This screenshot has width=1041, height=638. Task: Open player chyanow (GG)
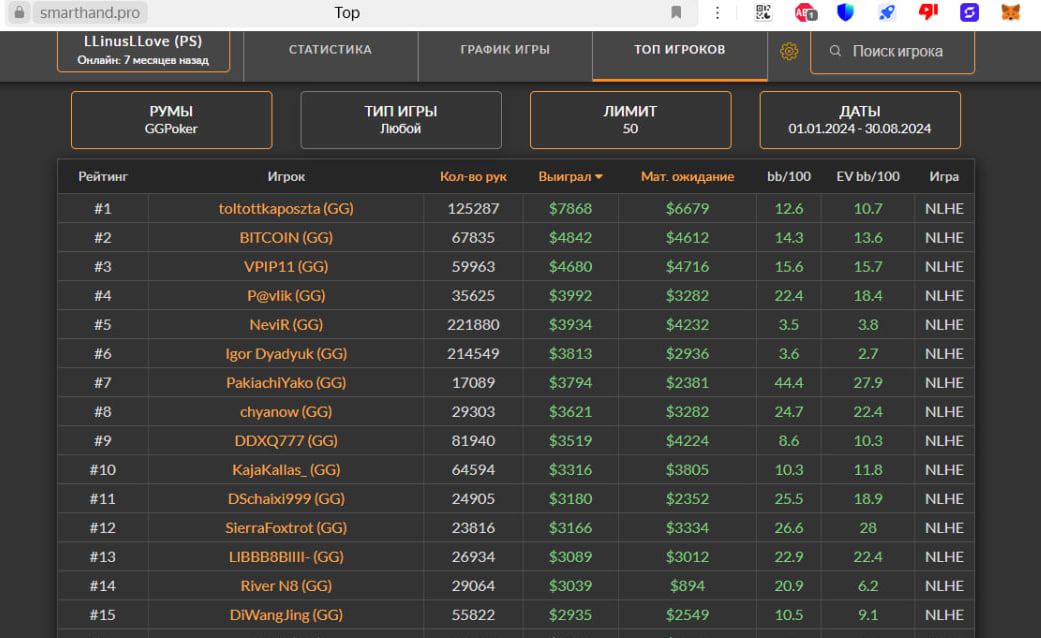coord(286,412)
